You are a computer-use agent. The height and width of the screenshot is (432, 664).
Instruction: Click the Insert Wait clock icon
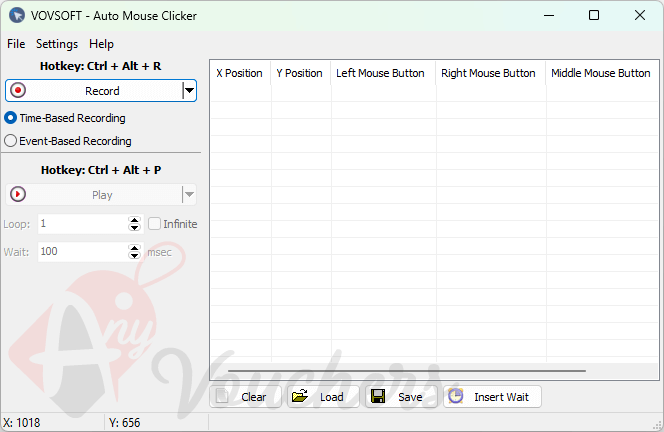(x=456, y=396)
